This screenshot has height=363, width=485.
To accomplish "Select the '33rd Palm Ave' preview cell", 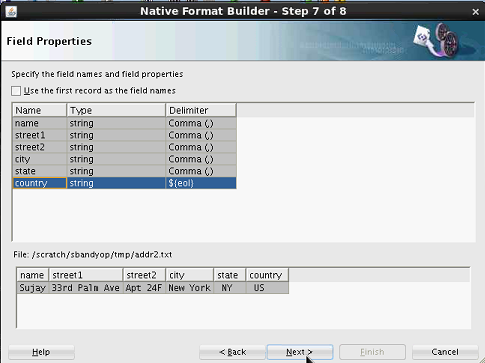I will coord(86,288).
